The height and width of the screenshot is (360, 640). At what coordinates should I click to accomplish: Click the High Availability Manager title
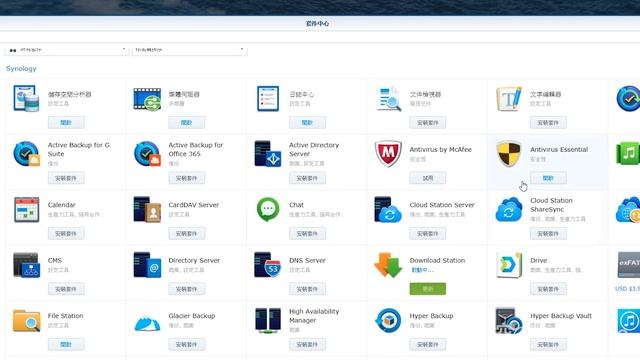tap(314, 316)
